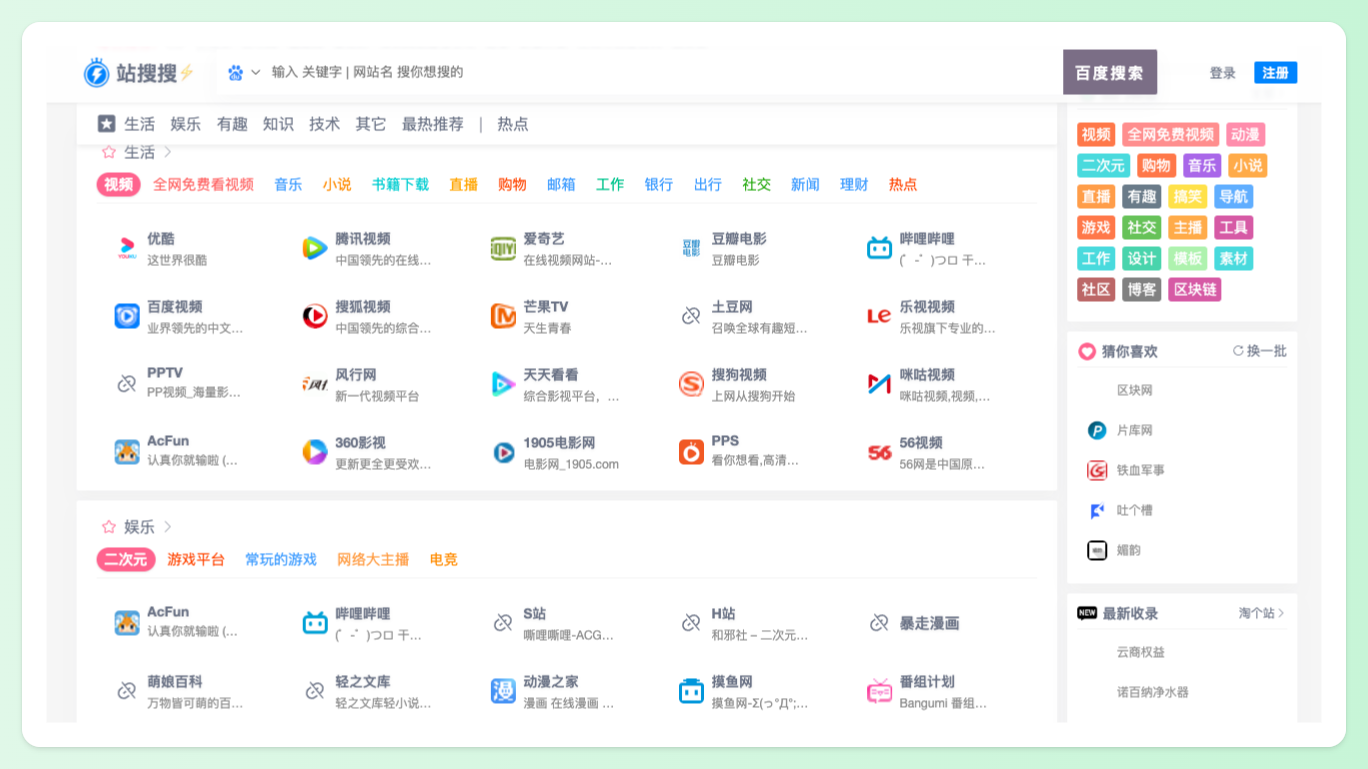Expand the 娱乐 section chevron

pyautogui.click(x=167, y=526)
